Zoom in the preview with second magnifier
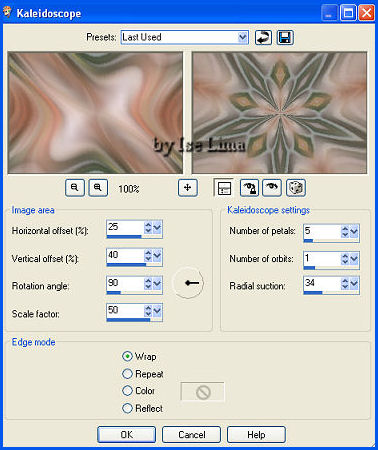This screenshot has height=450, width=378. pos(98,188)
